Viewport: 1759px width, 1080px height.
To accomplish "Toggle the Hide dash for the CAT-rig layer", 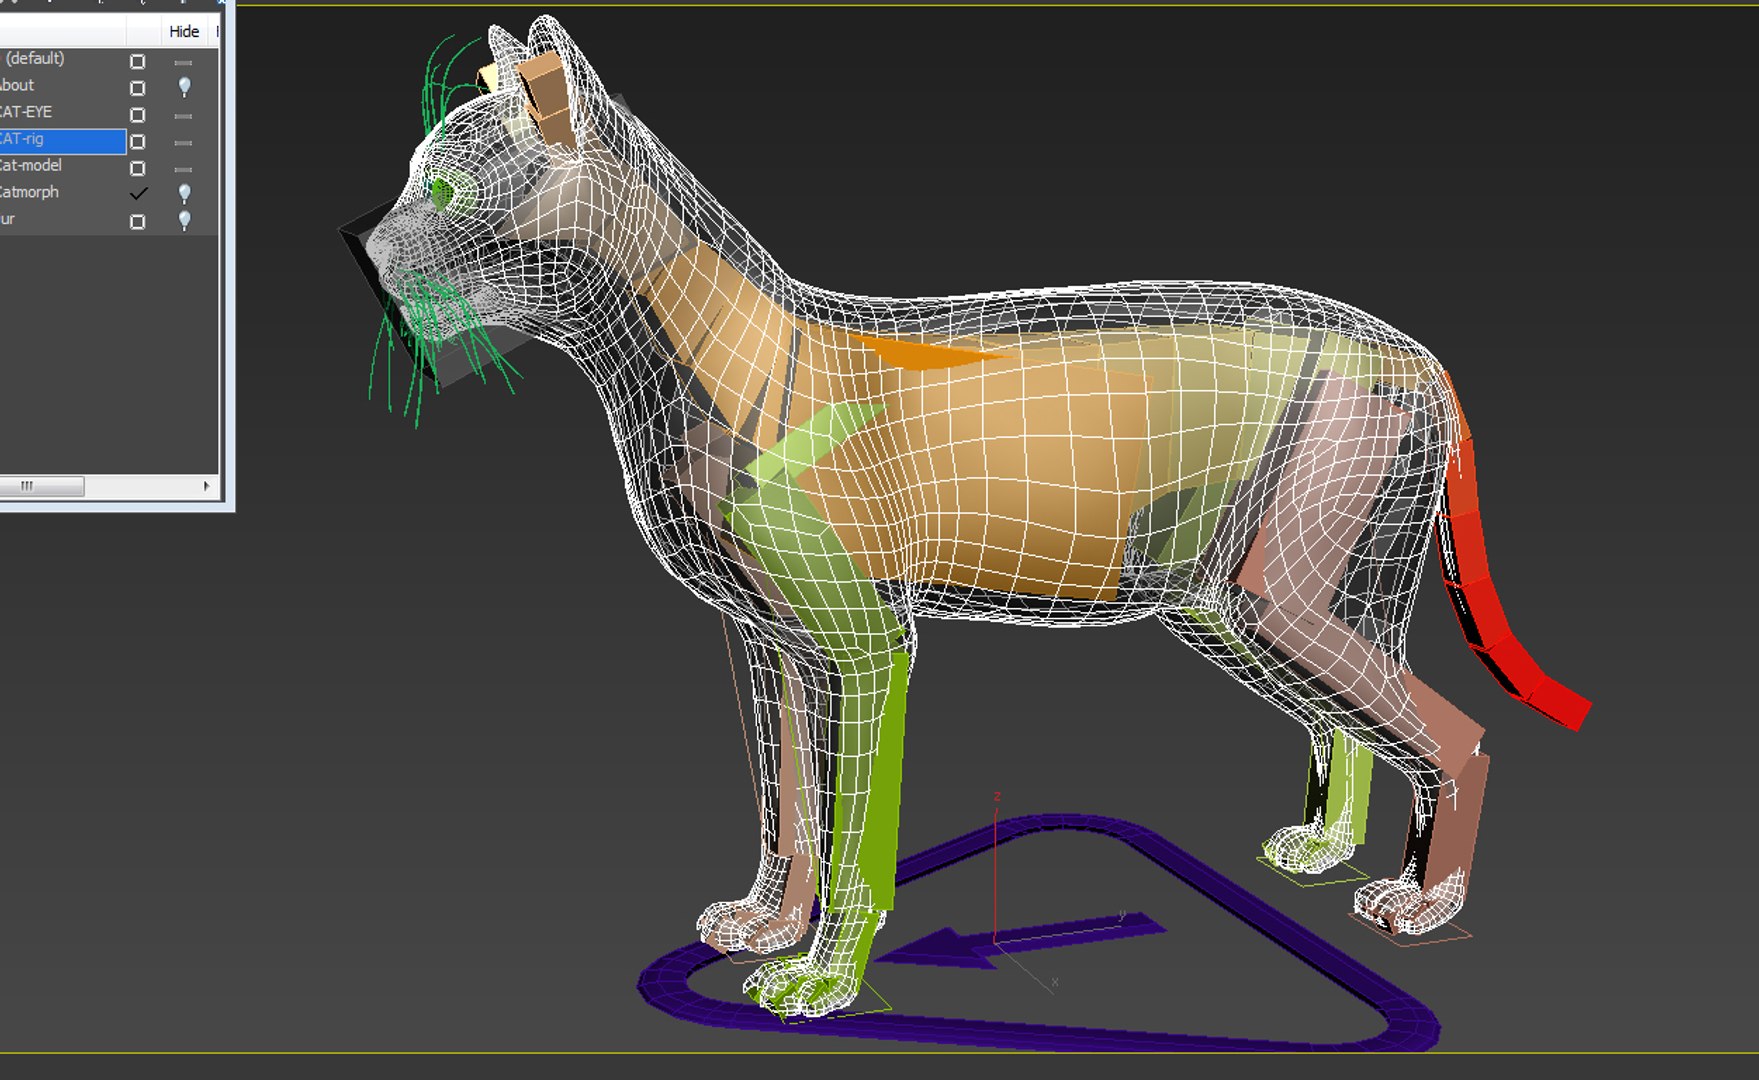I will tap(183, 143).
